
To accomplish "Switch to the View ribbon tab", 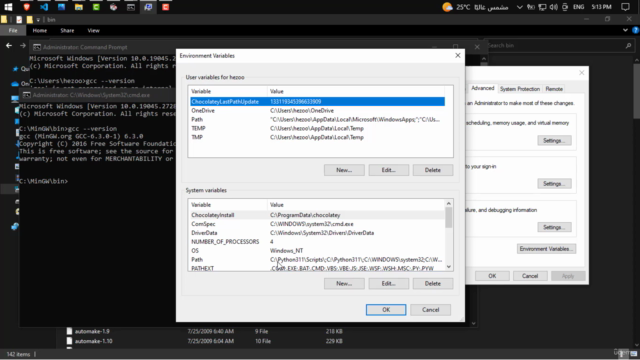I will 93,31.
